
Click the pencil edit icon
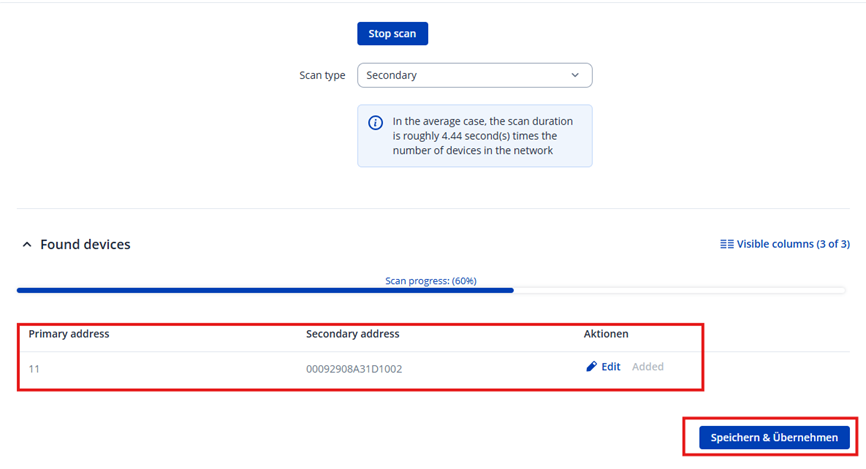(x=591, y=367)
